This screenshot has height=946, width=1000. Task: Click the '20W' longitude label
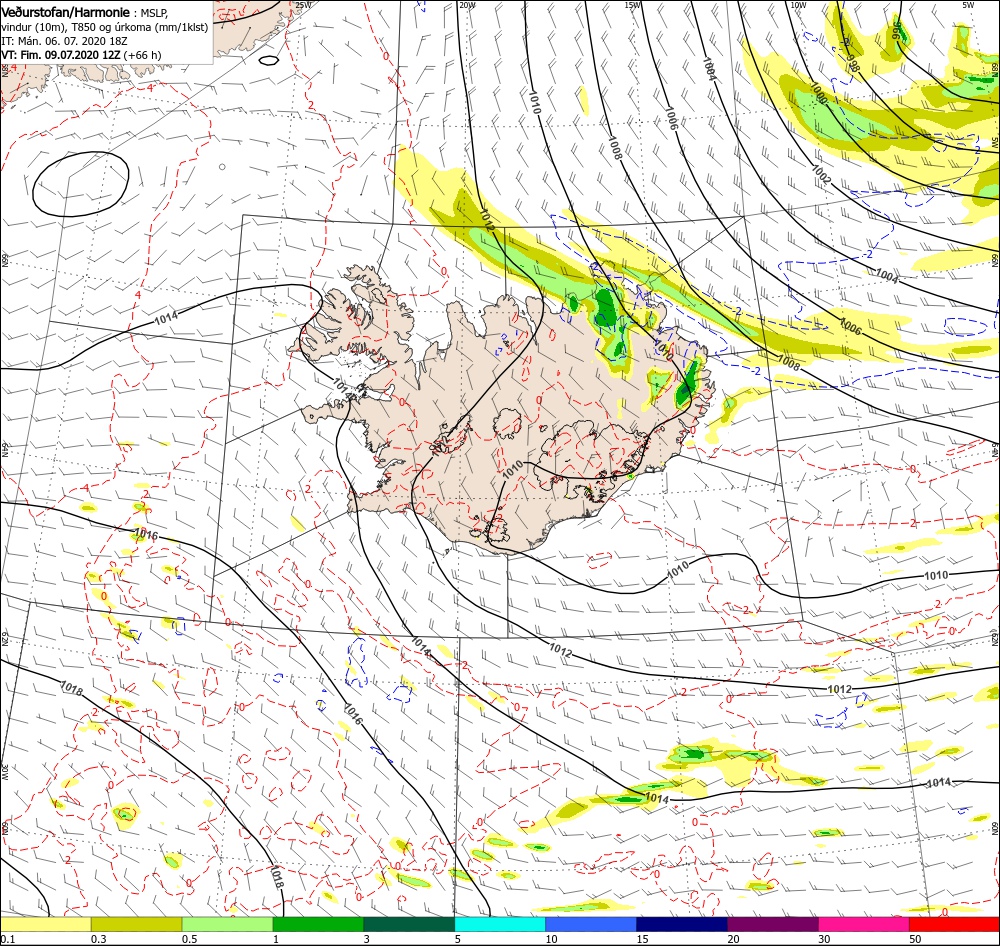click(x=467, y=5)
